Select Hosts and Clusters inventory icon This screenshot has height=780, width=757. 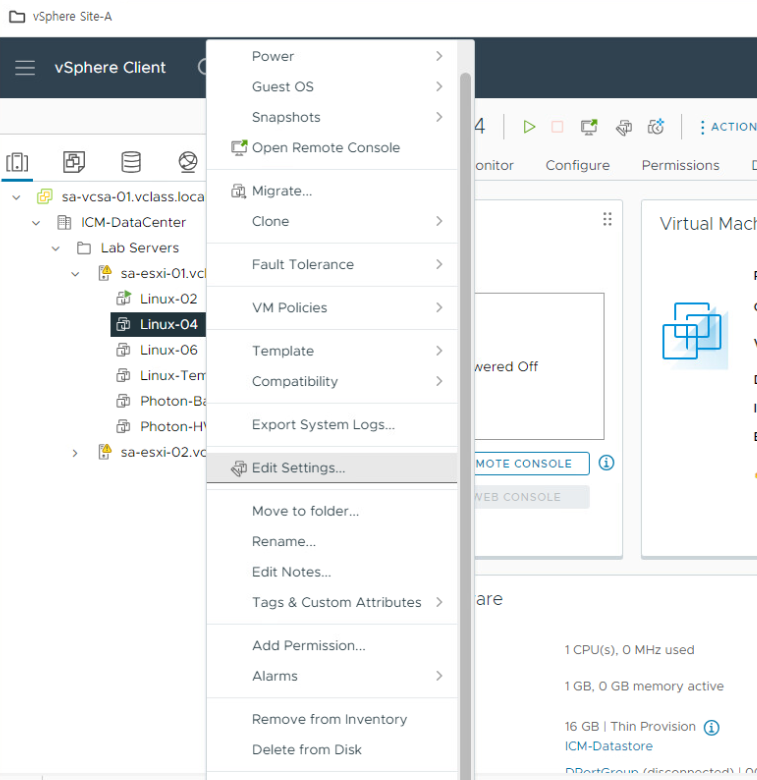tap(17, 162)
